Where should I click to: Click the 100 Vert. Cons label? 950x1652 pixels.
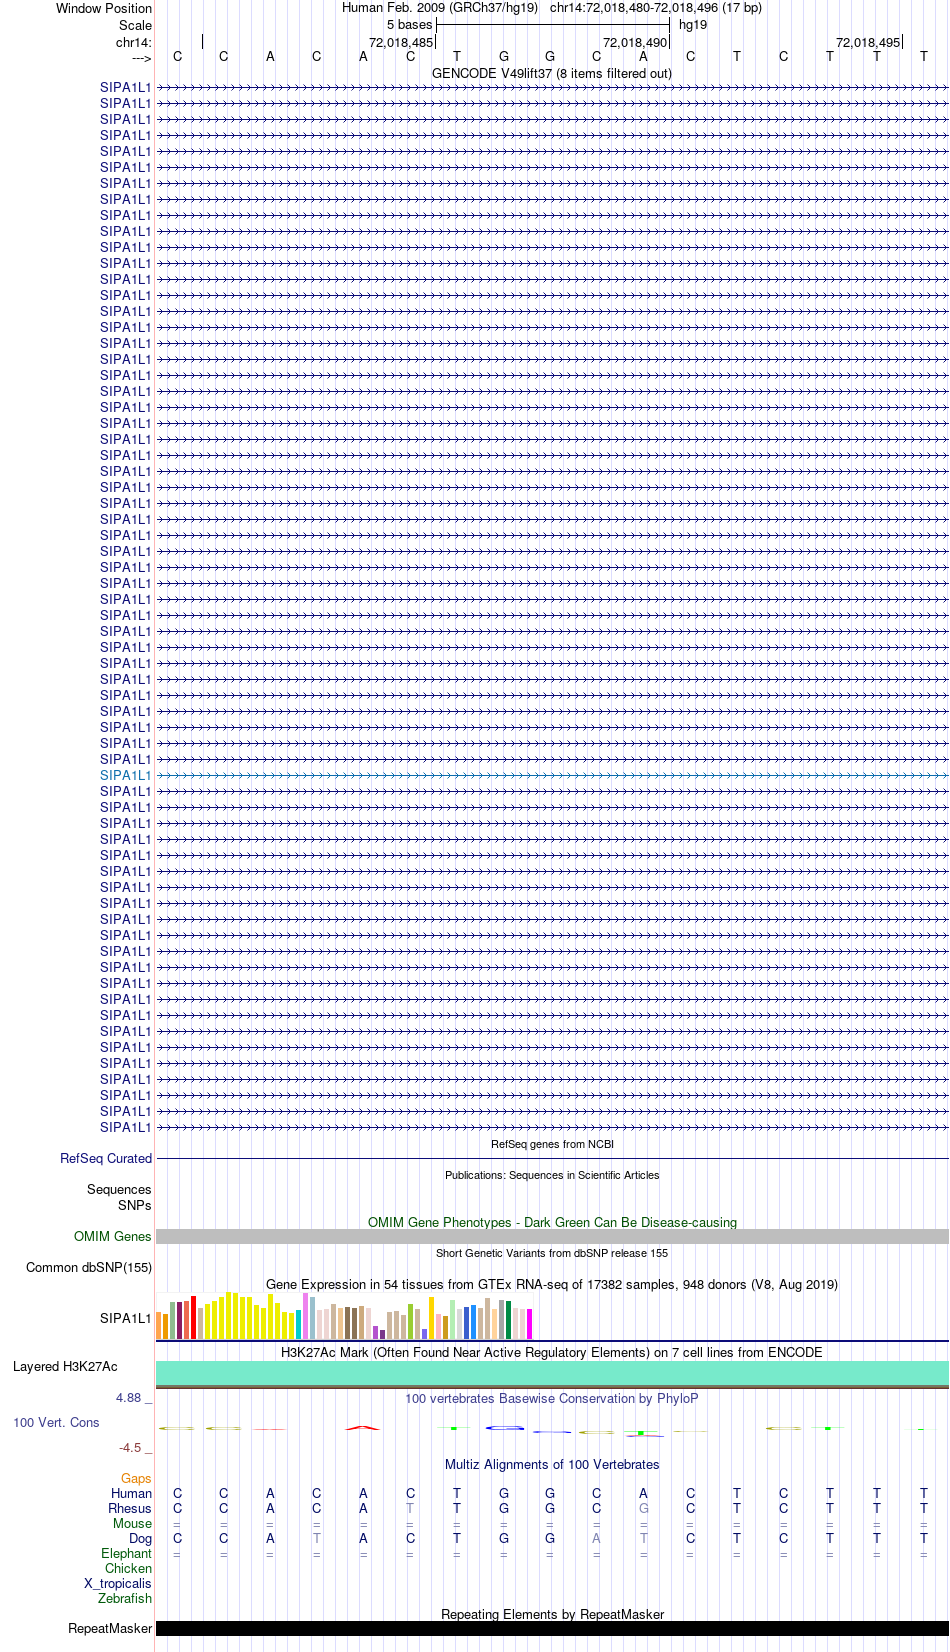click(x=56, y=1422)
